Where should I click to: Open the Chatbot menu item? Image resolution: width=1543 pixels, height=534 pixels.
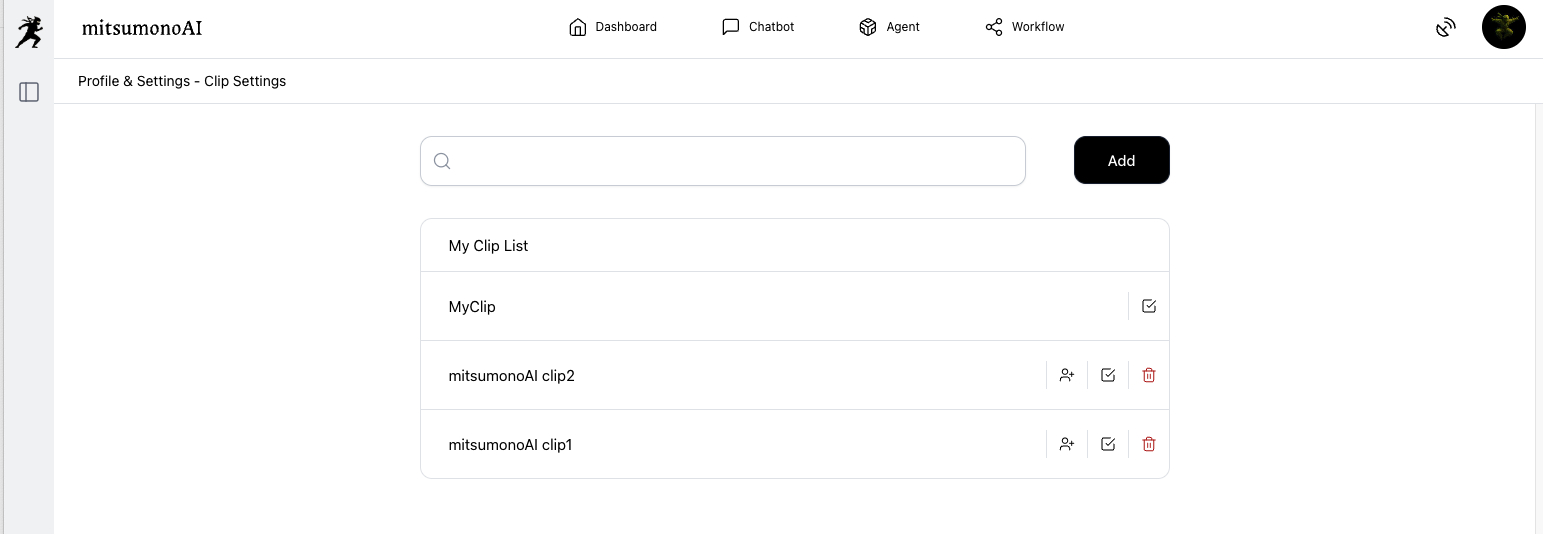click(x=757, y=27)
